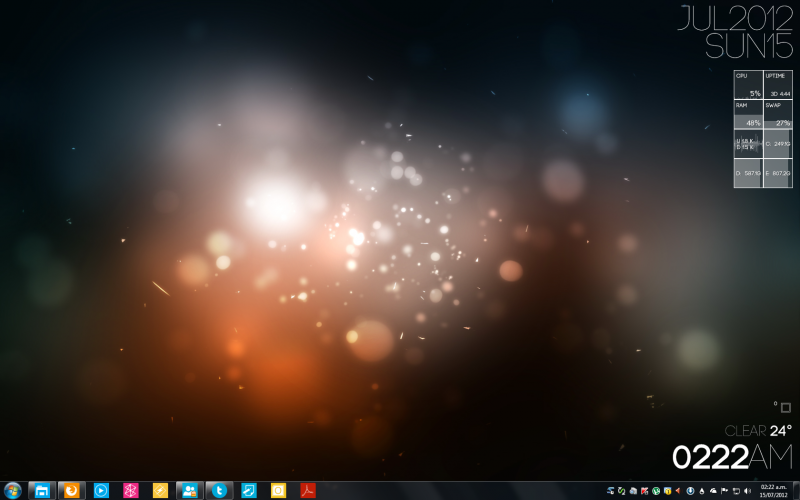Click the orange arrow tray icon

(678, 491)
